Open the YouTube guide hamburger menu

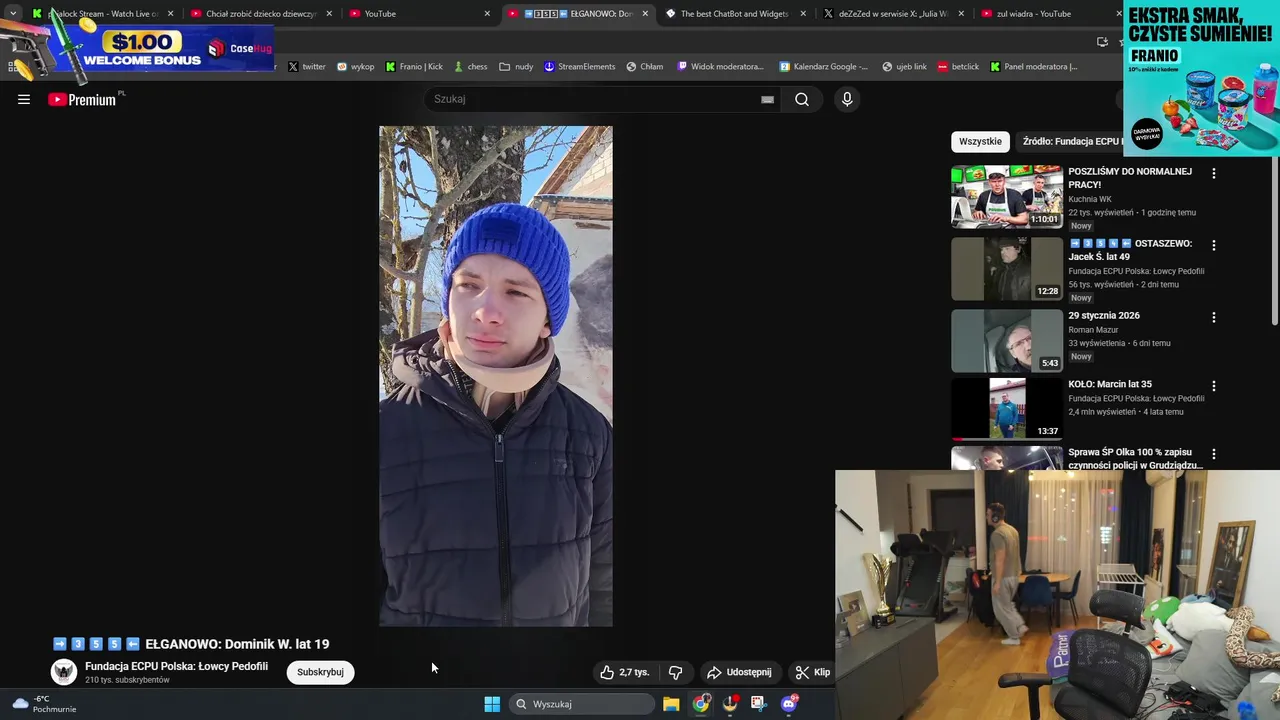[24, 99]
